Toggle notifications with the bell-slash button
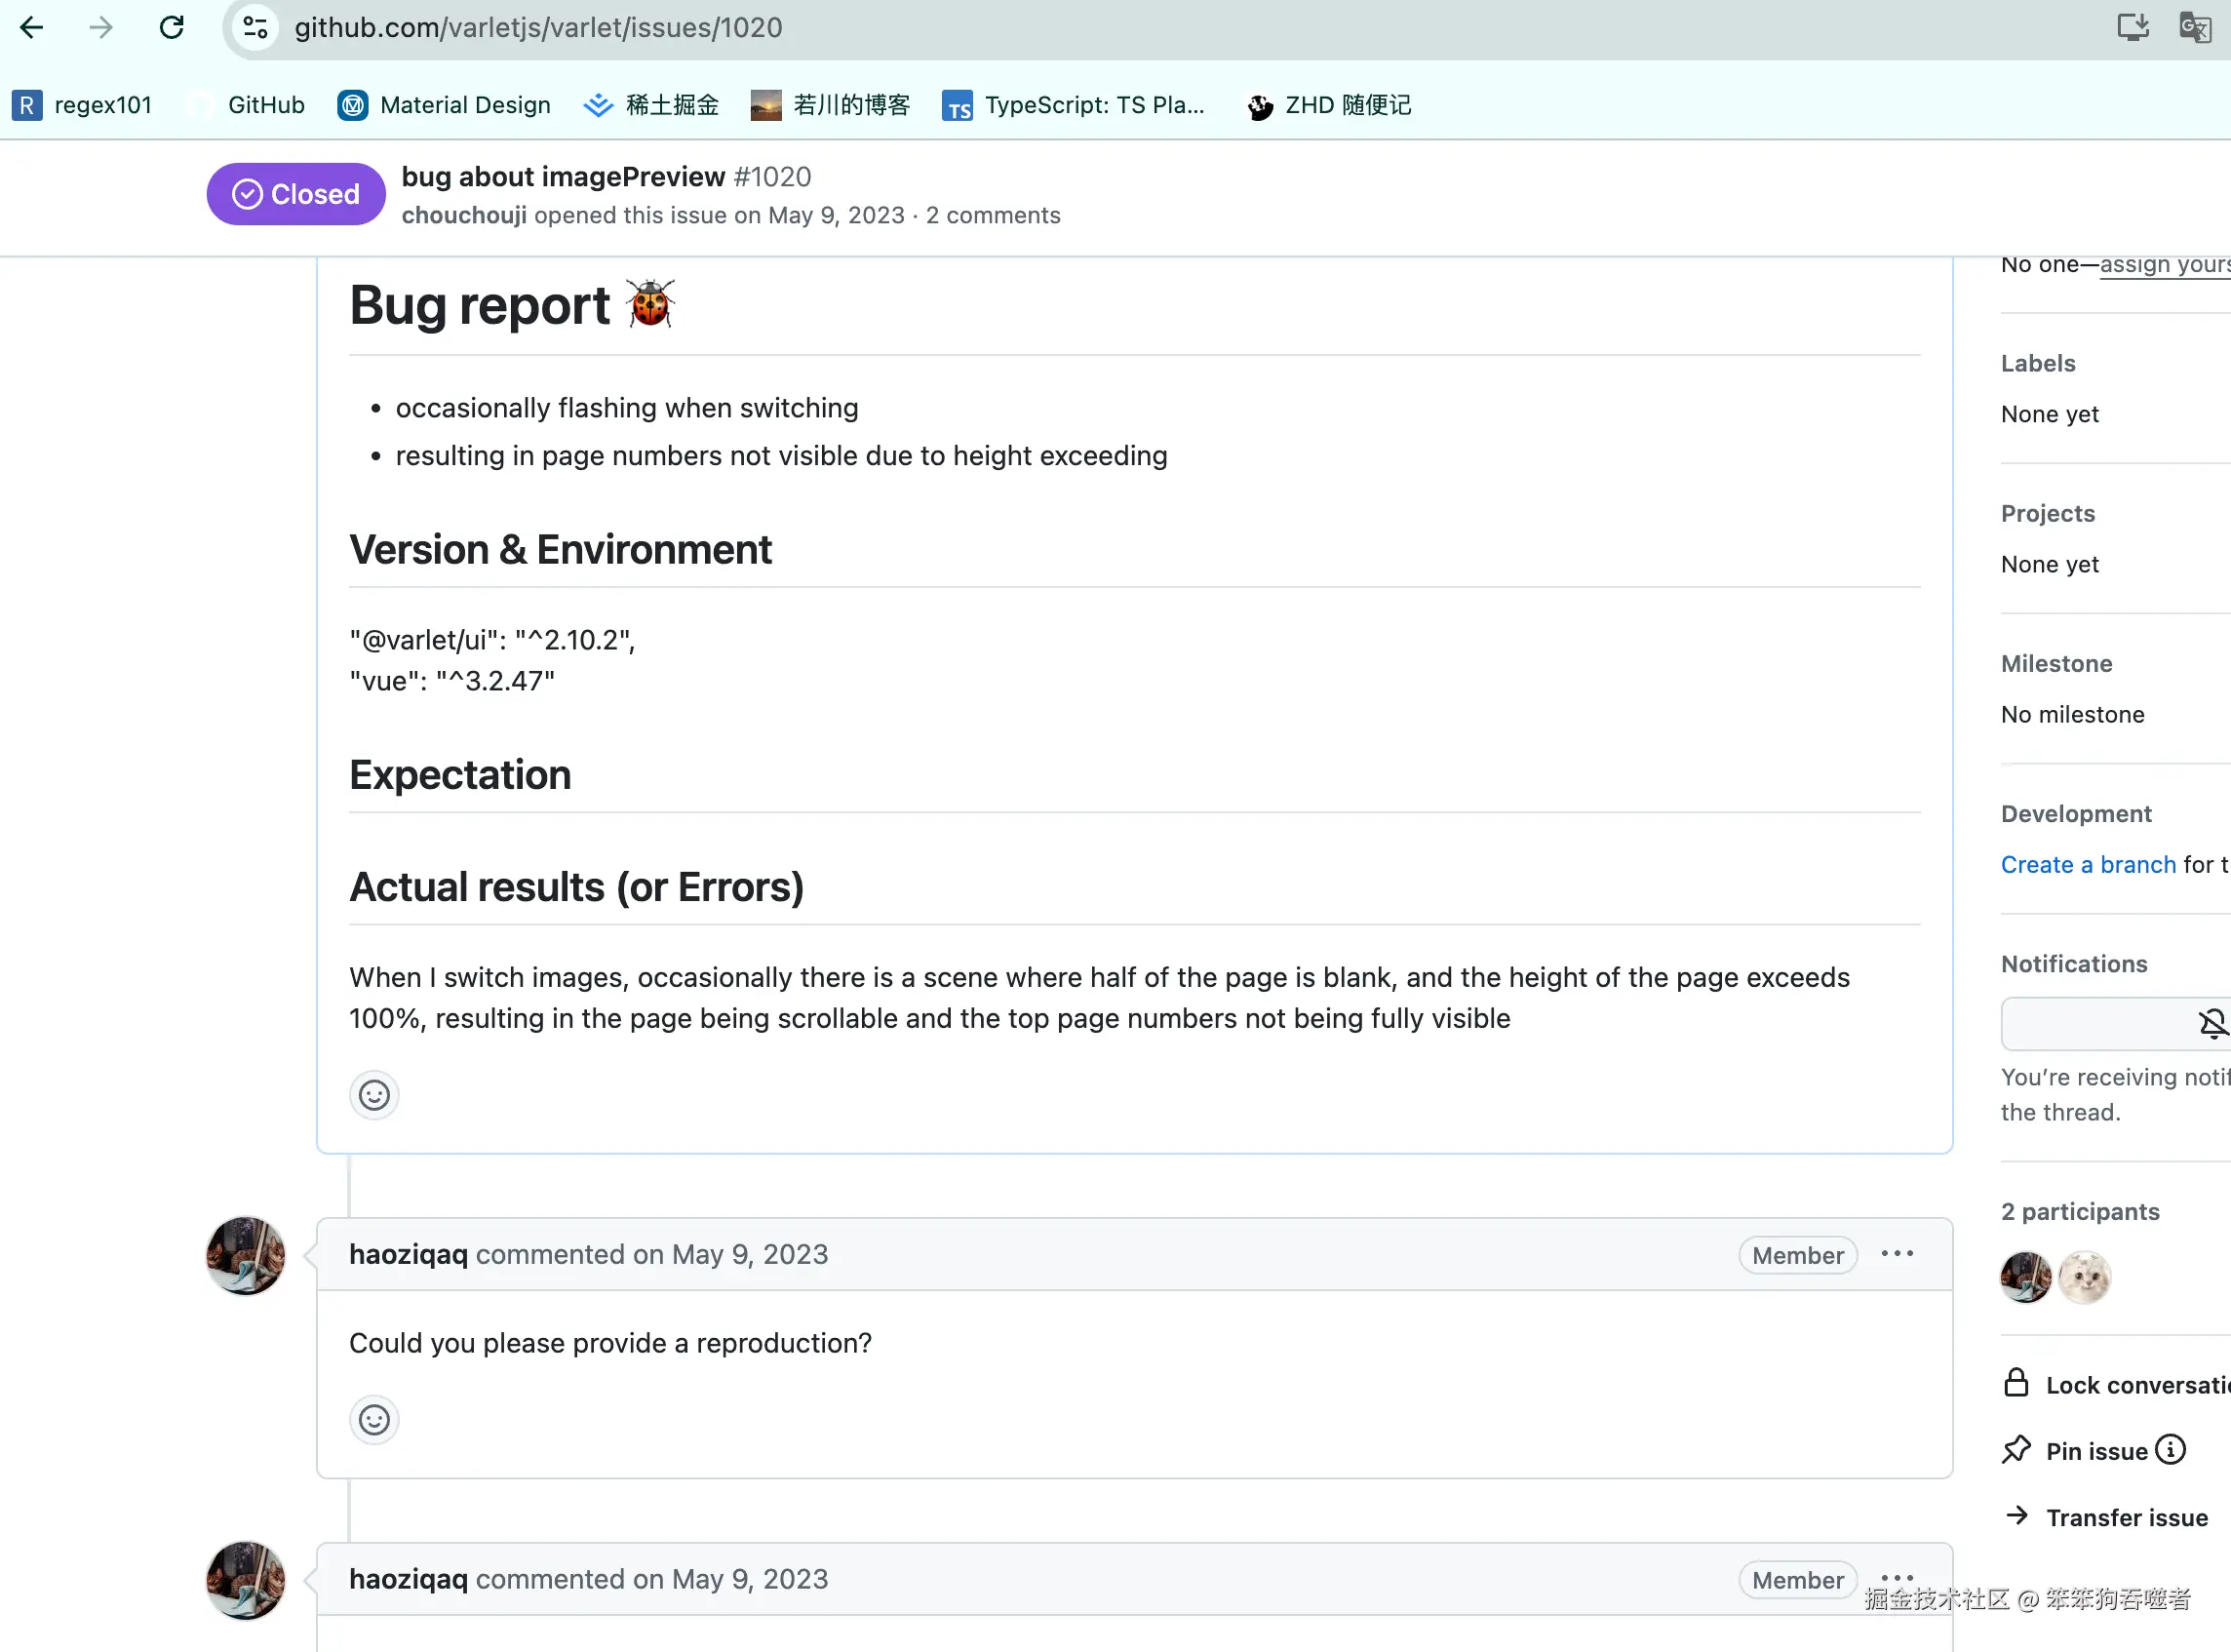The width and height of the screenshot is (2231, 1652). pos(2211,1023)
